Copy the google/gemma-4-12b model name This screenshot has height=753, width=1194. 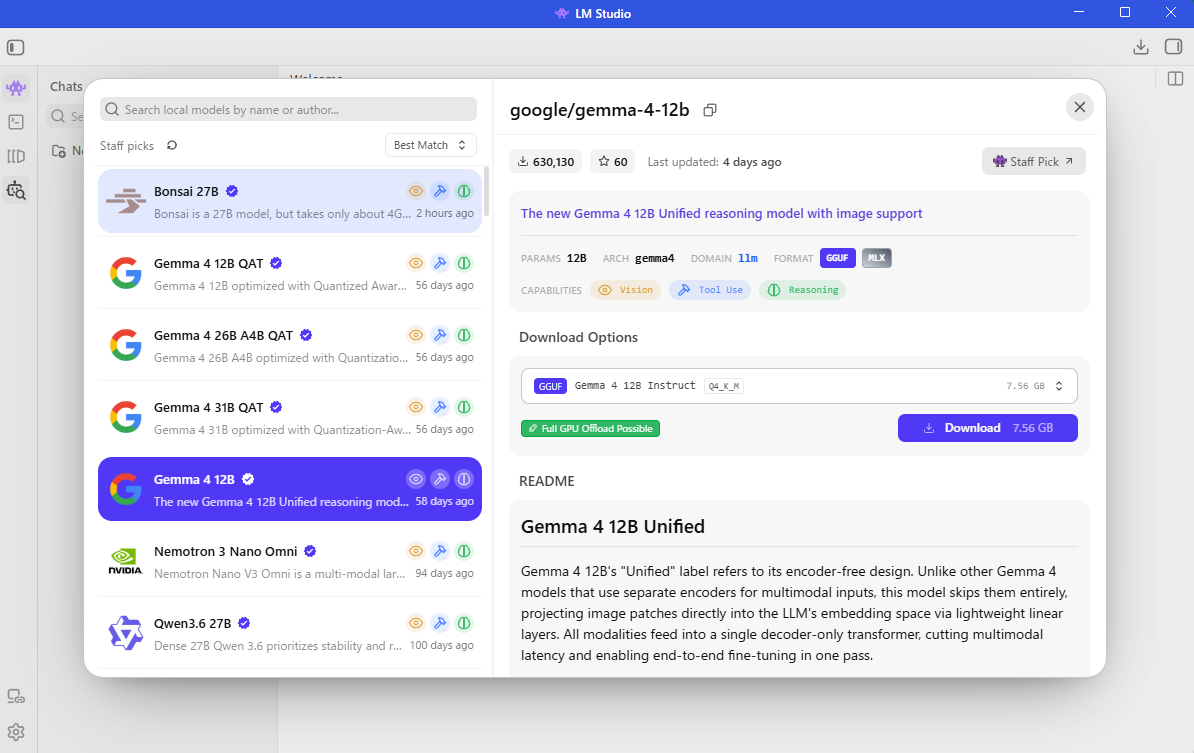[710, 110]
